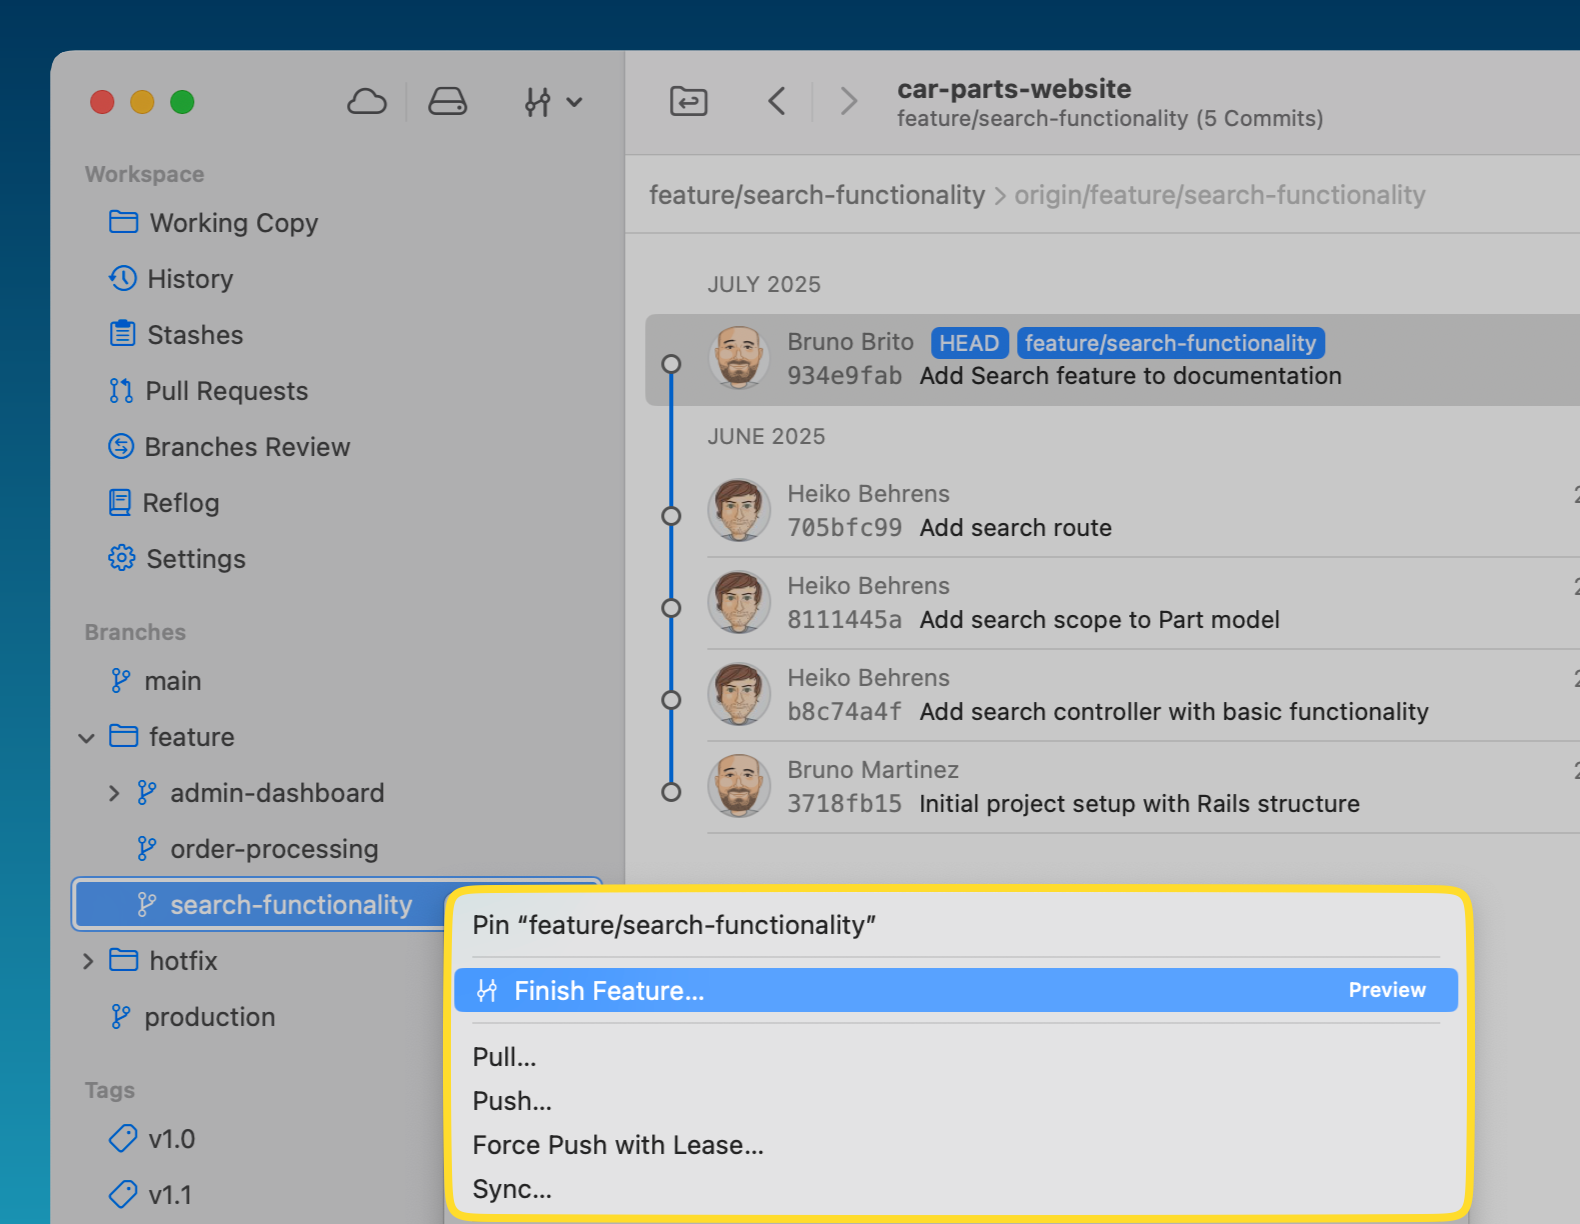Open Branches Review
The image size is (1580, 1224).
(x=247, y=447)
